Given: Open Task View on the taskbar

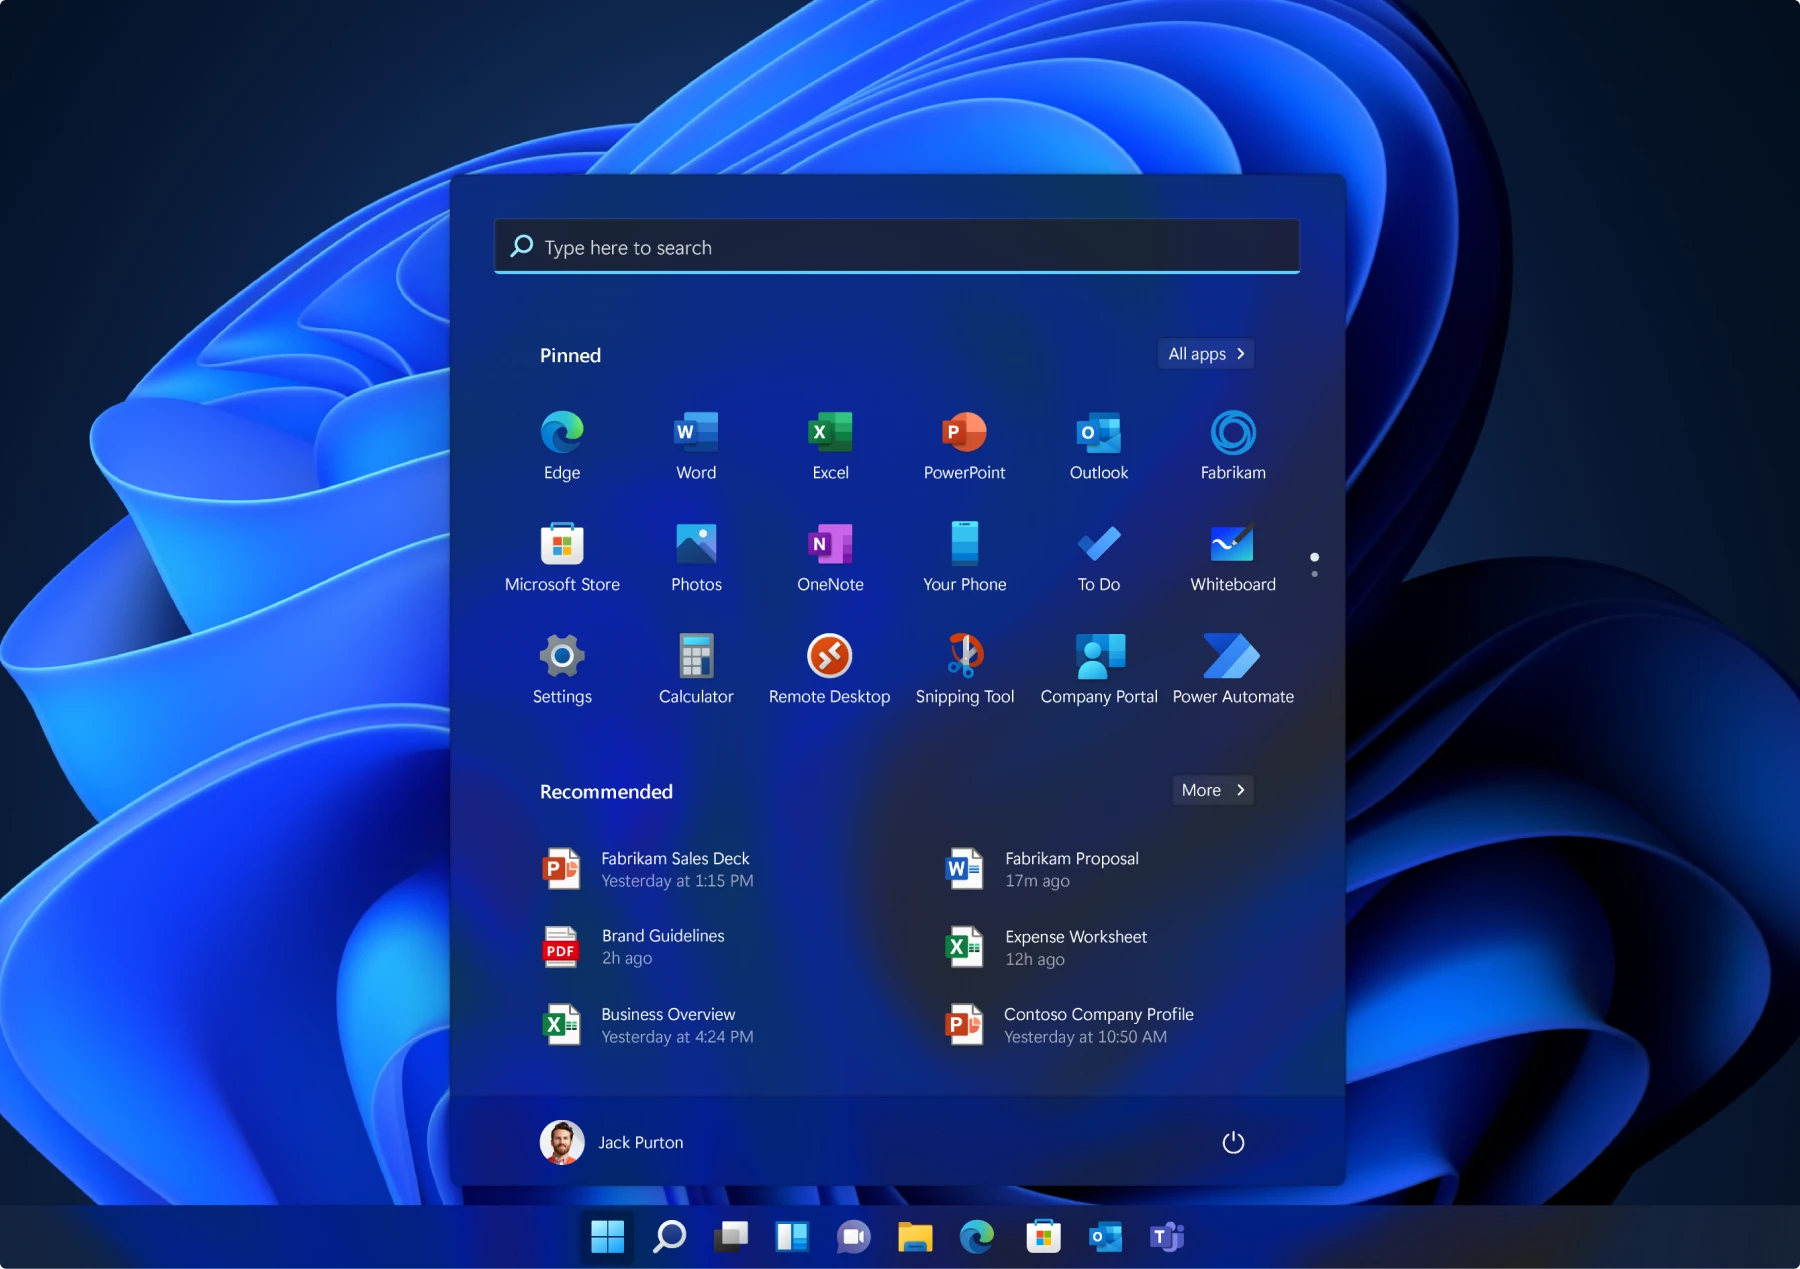Looking at the screenshot, I should tap(731, 1237).
